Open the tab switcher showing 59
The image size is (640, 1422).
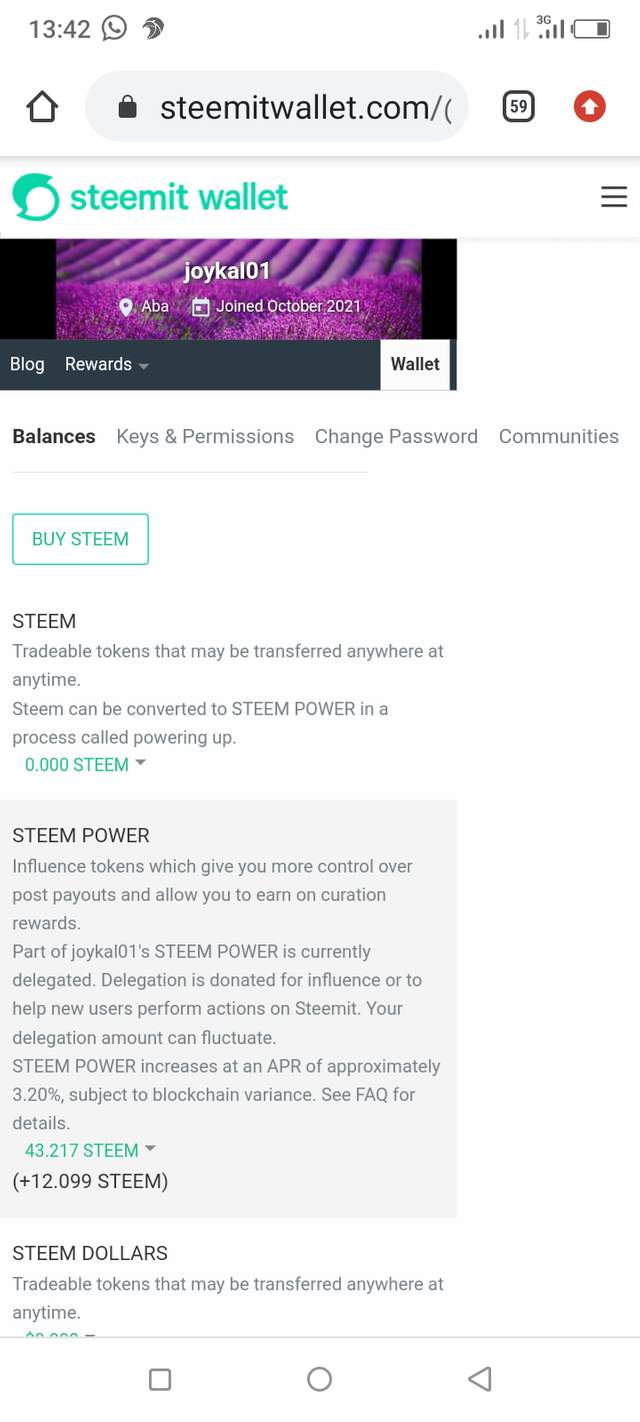point(518,106)
